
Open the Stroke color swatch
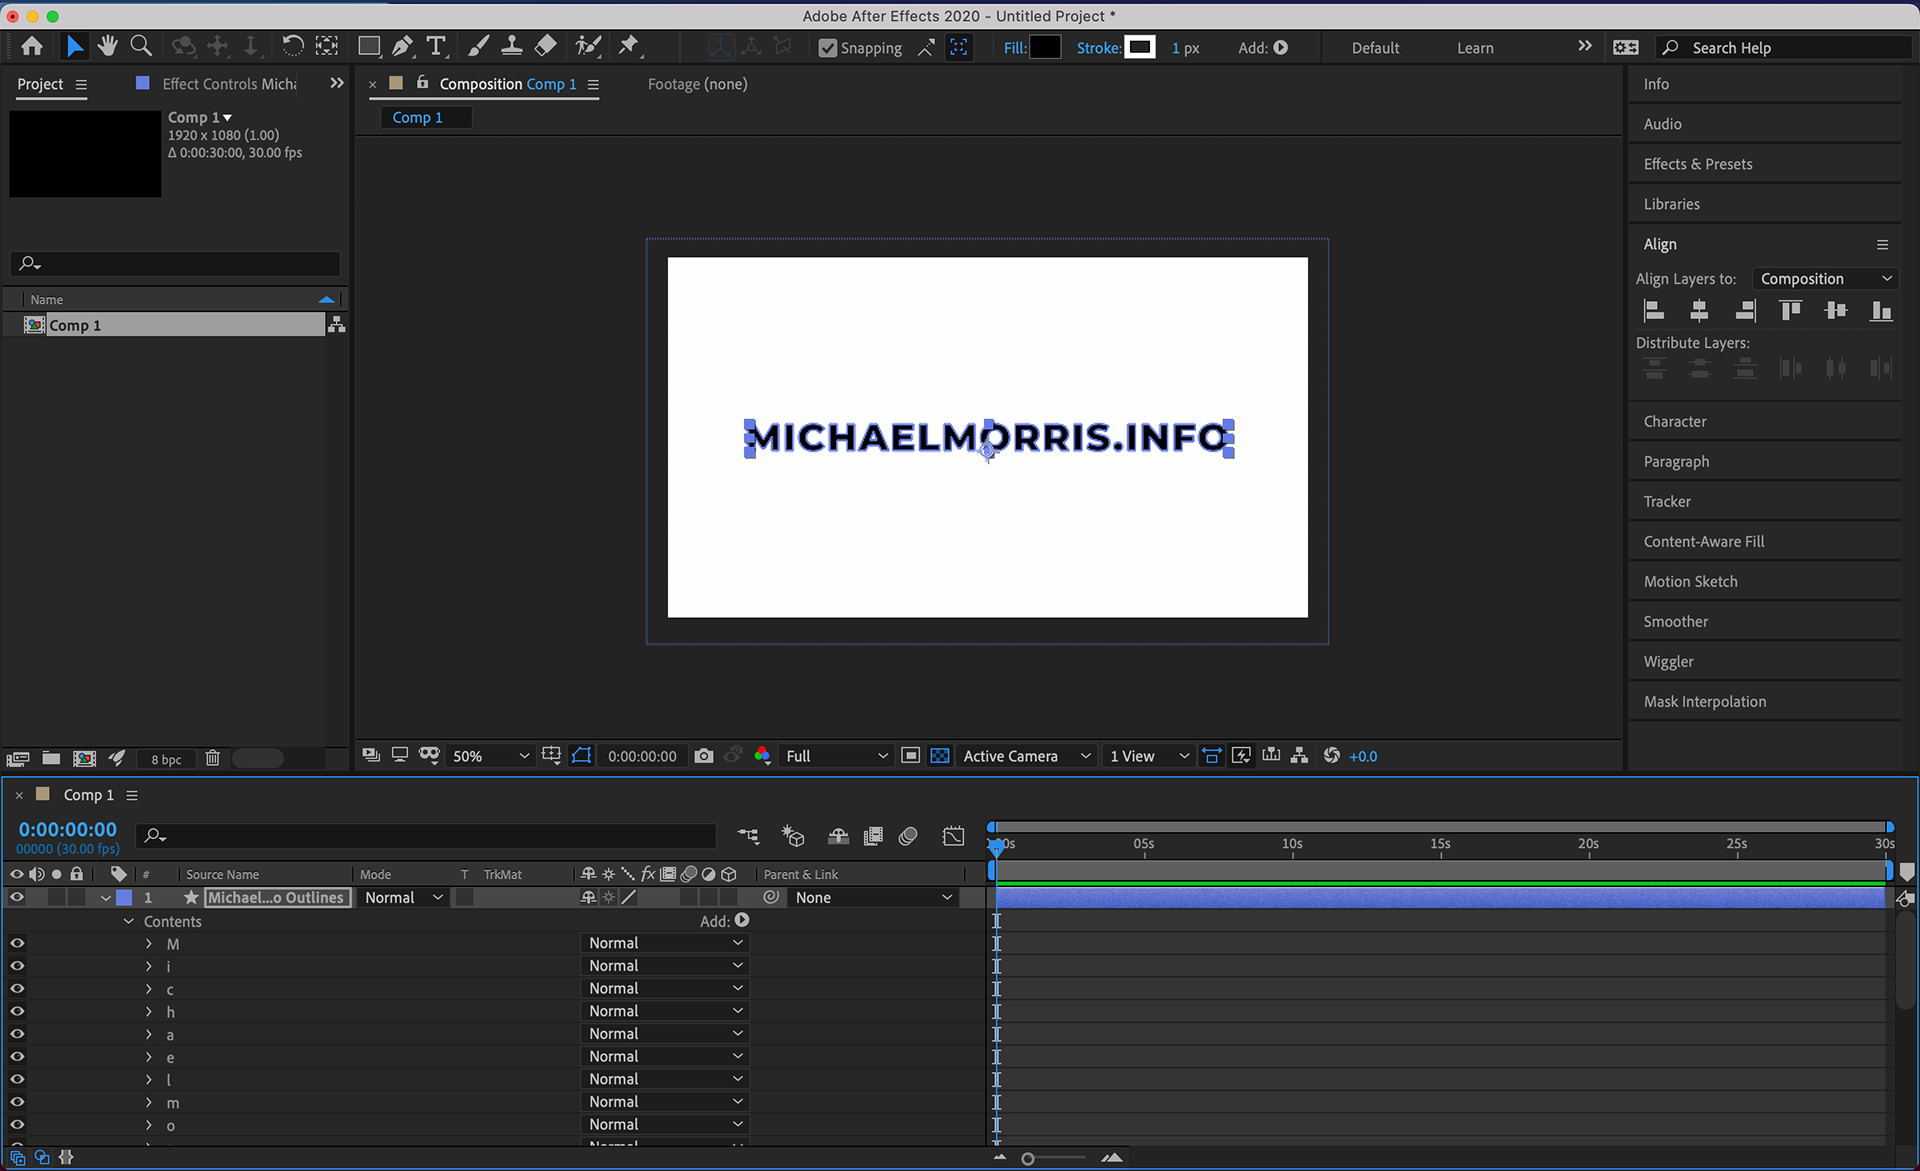tap(1140, 47)
